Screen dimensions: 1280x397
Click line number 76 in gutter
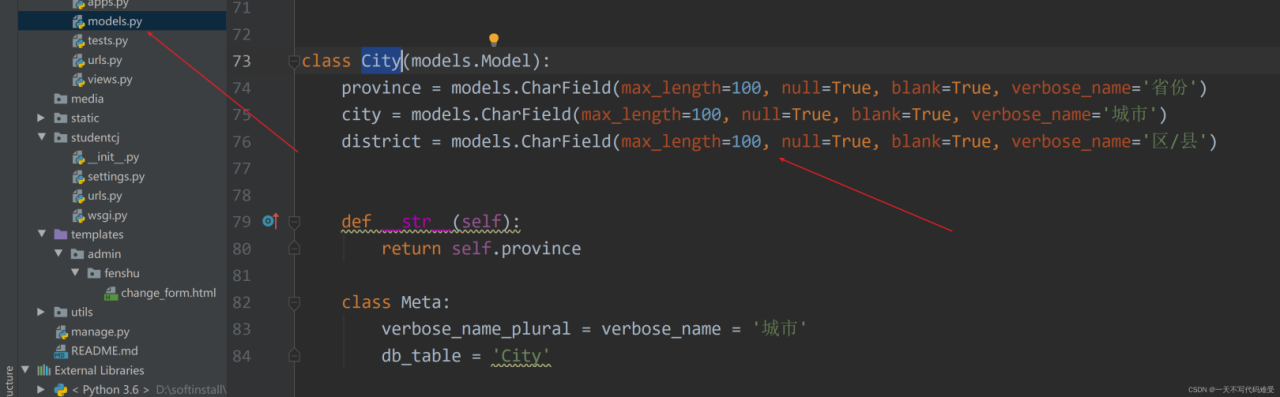(x=241, y=141)
